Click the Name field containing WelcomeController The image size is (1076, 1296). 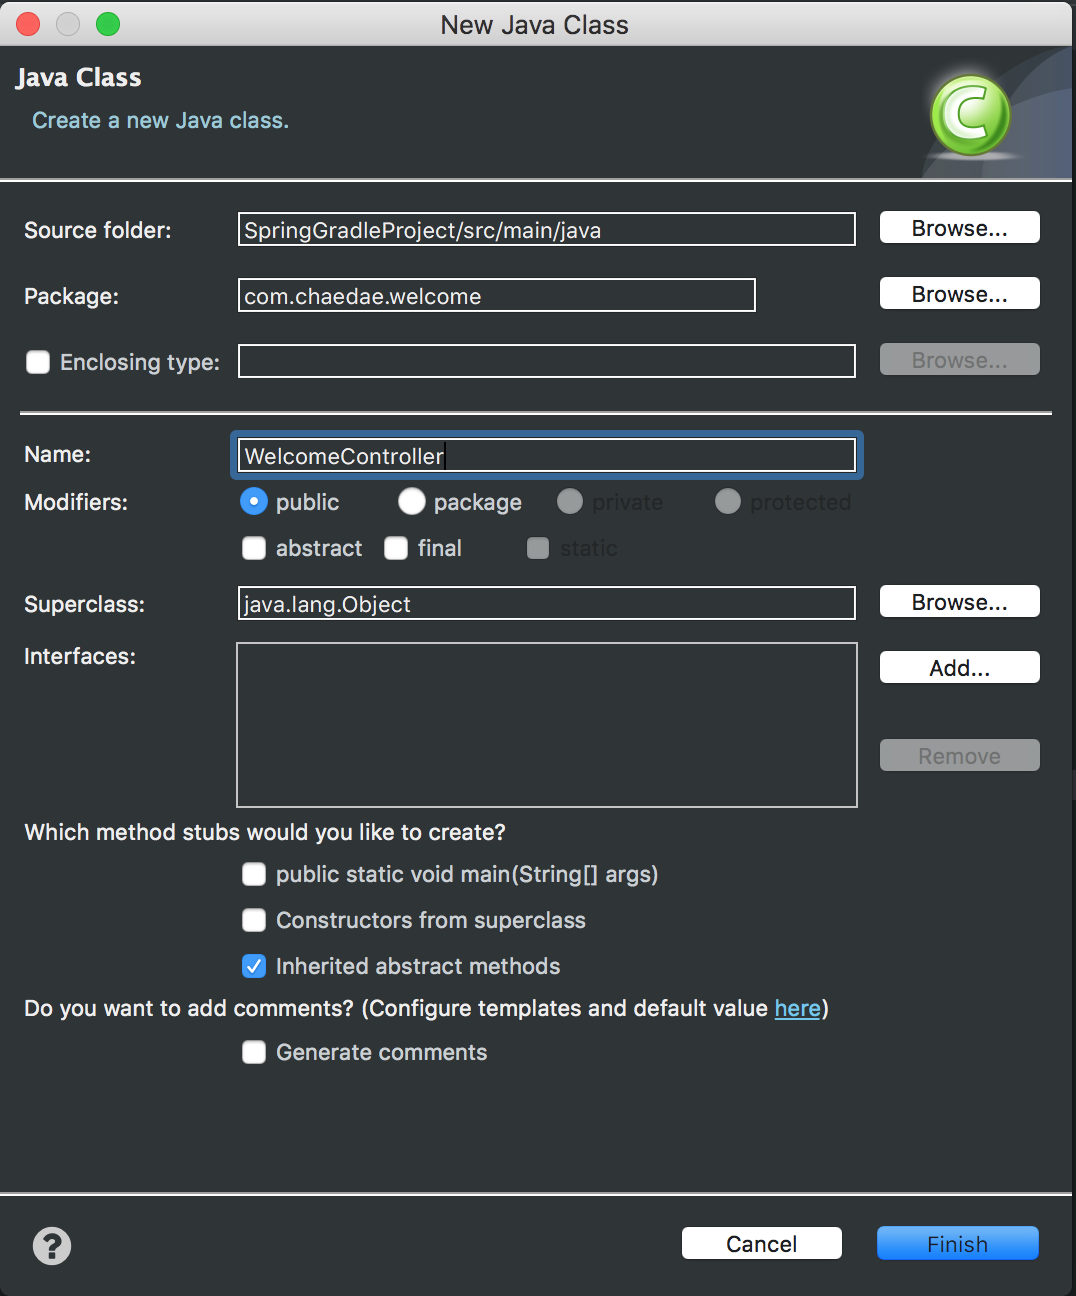coord(546,455)
